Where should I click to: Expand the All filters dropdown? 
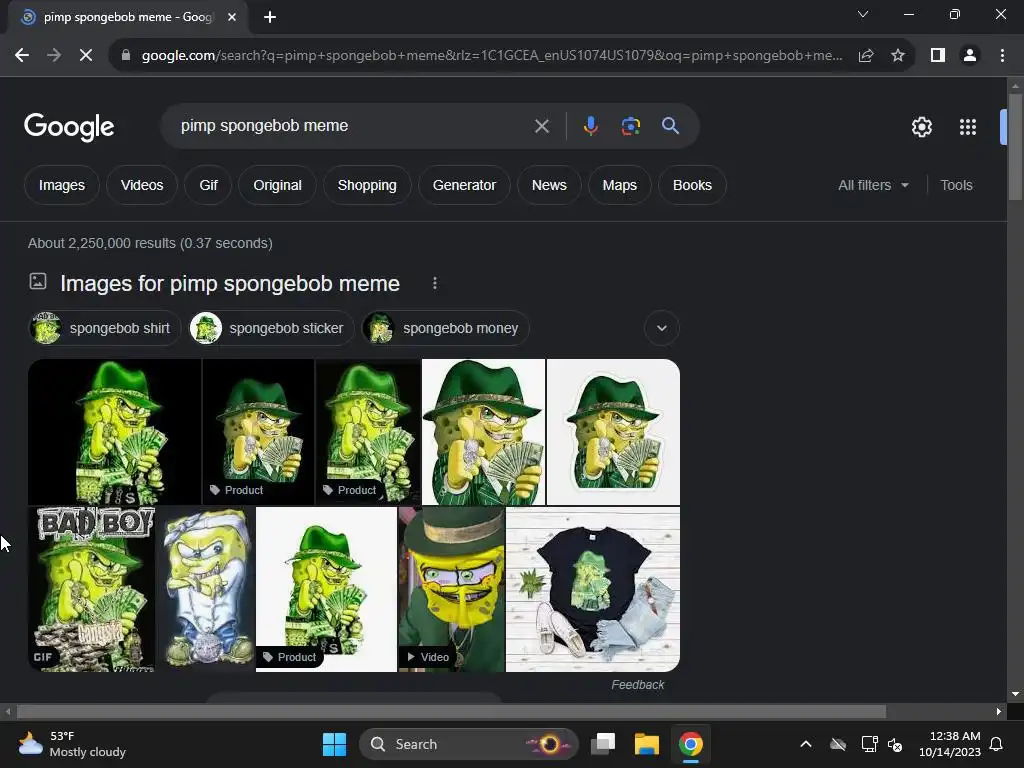point(873,185)
